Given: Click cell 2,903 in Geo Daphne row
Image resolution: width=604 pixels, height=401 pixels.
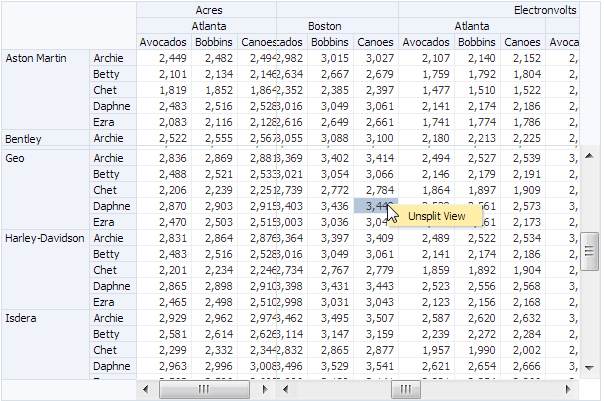Looking at the screenshot, I should tap(214, 206).
